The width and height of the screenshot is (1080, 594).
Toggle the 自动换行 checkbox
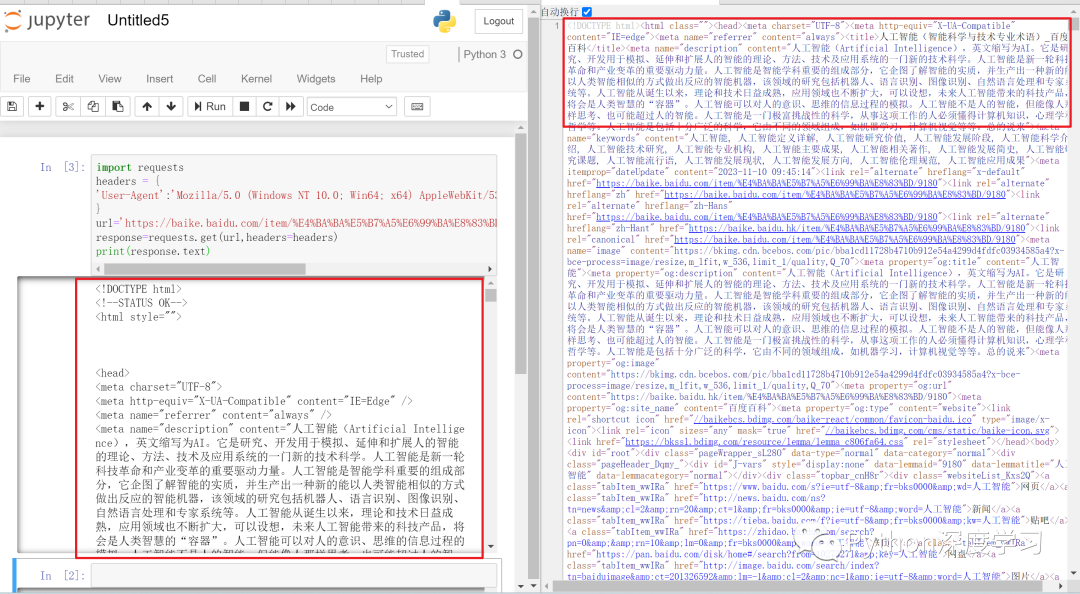587,12
